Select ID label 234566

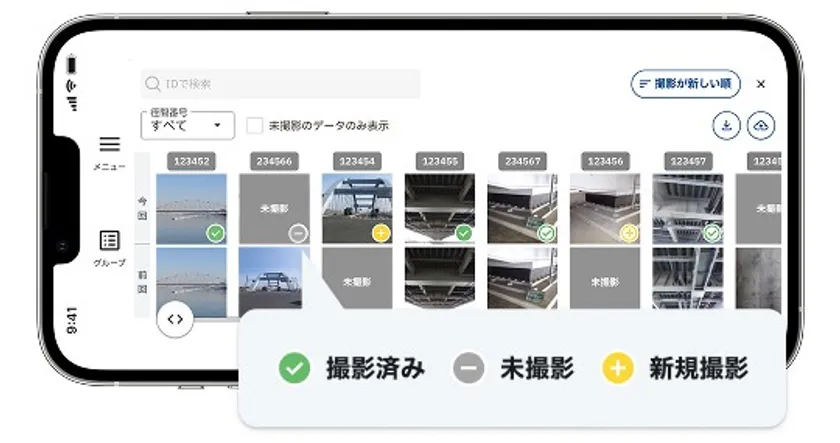click(274, 161)
